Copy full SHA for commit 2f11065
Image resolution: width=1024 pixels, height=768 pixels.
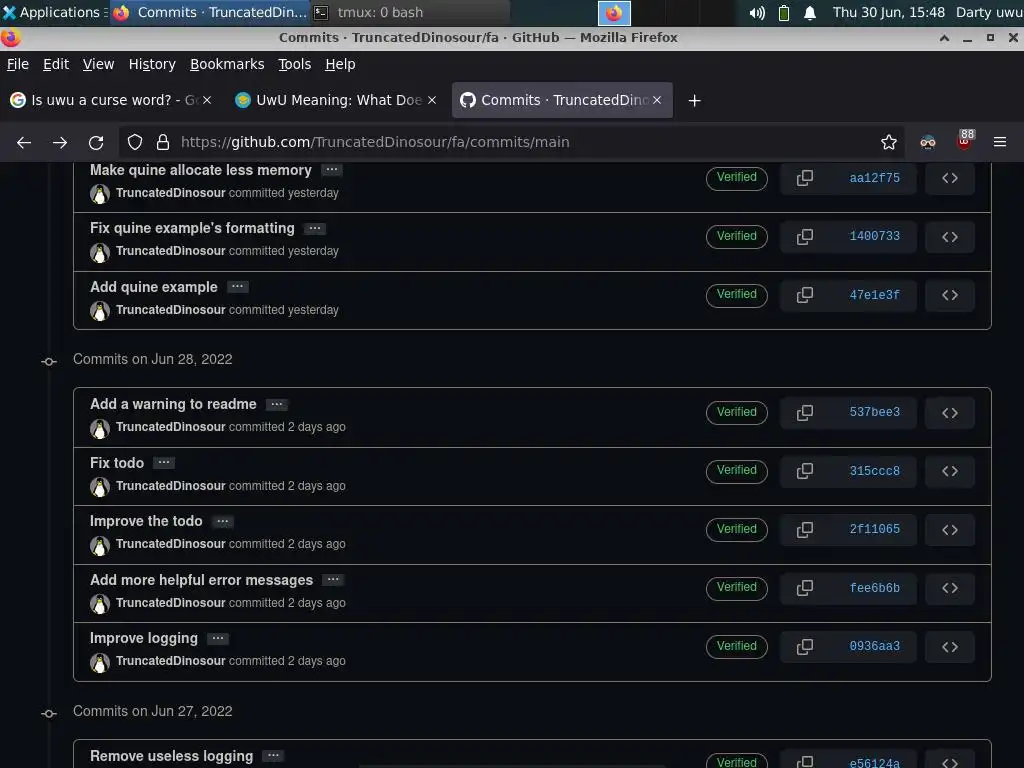[x=805, y=530]
